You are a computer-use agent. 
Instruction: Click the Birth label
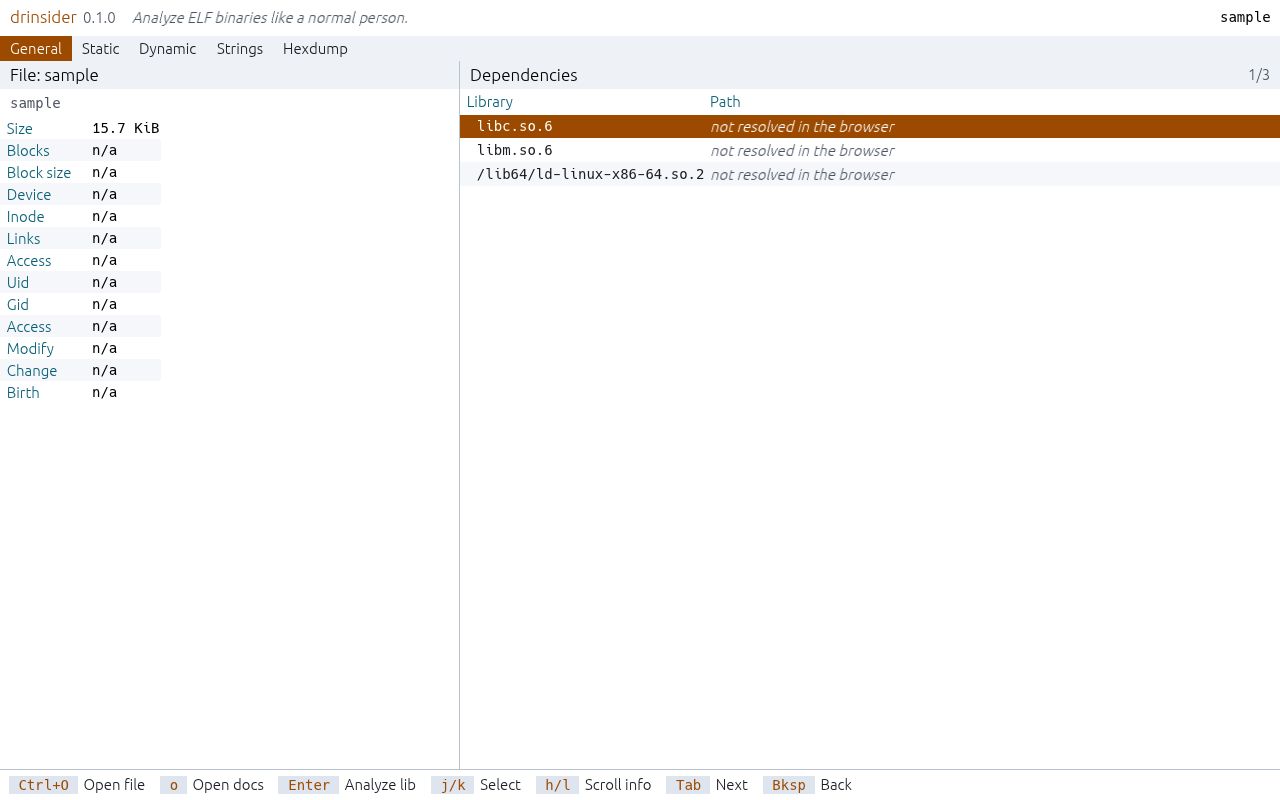click(23, 393)
